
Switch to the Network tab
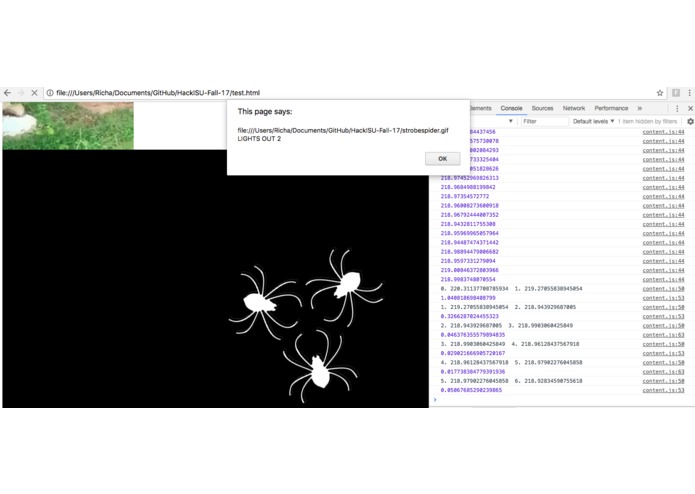click(x=574, y=108)
